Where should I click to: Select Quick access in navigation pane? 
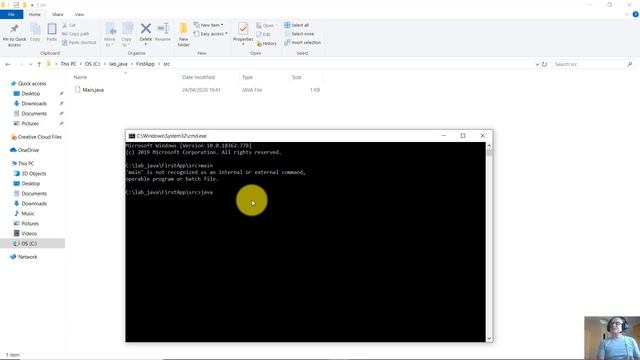point(32,83)
